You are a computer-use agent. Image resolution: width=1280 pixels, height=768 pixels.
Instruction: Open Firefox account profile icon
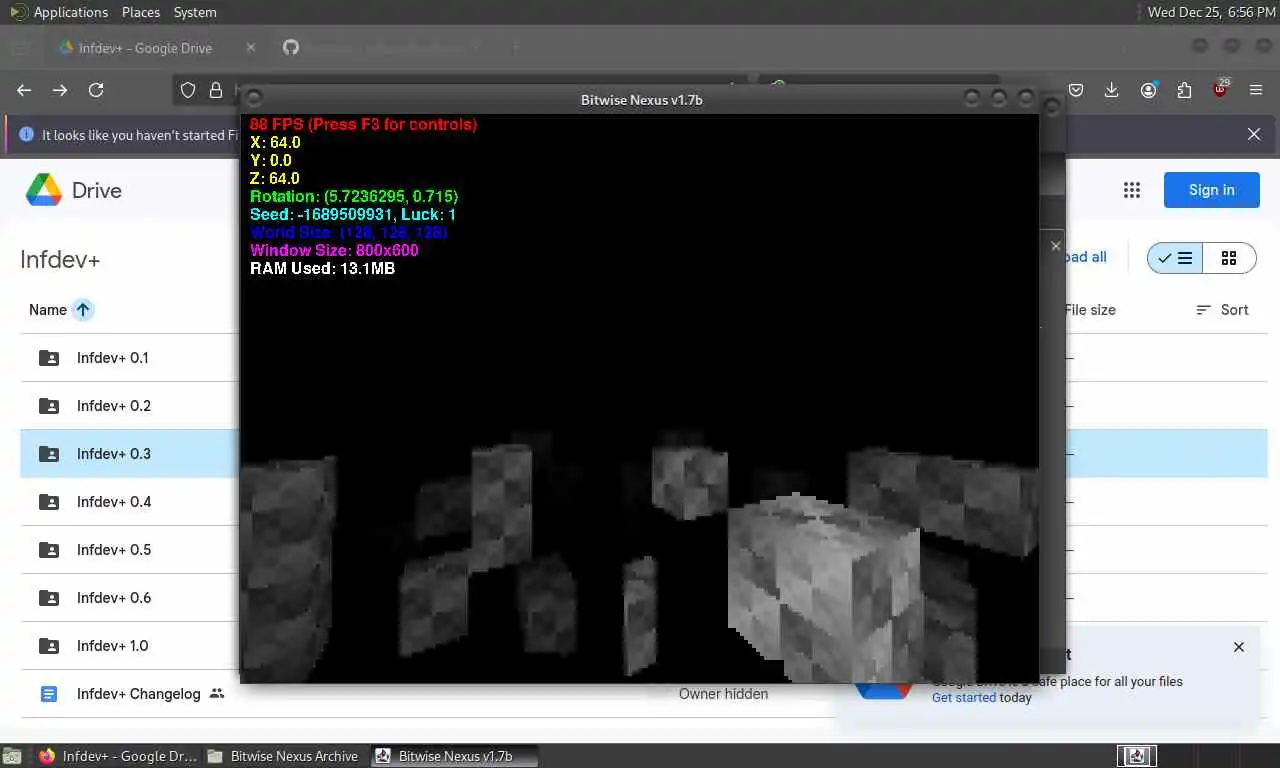pyautogui.click(x=1148, y=90)
